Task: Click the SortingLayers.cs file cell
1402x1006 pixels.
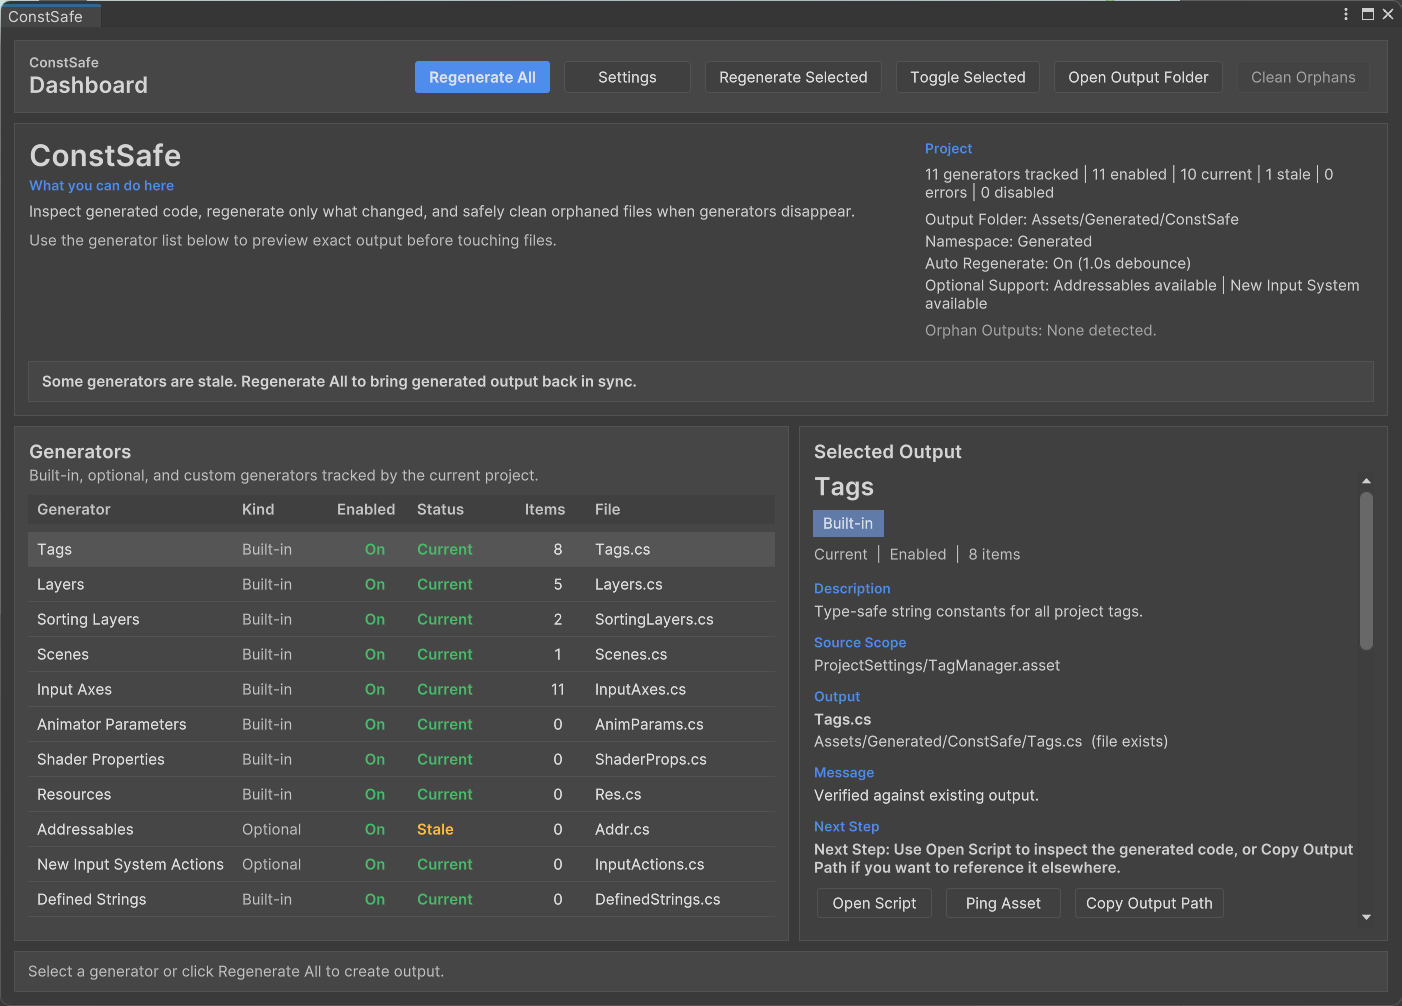Action: [x=654, y=619]
